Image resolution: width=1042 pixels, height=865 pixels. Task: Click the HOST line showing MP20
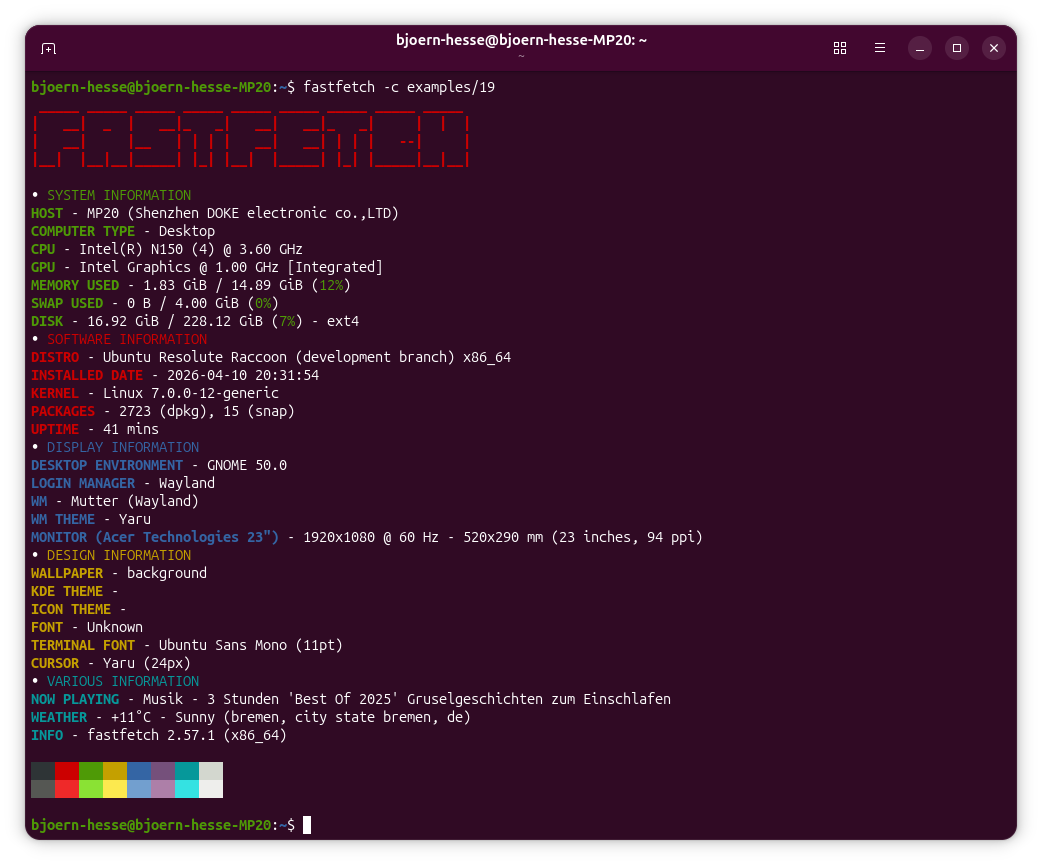coord(215,213)
